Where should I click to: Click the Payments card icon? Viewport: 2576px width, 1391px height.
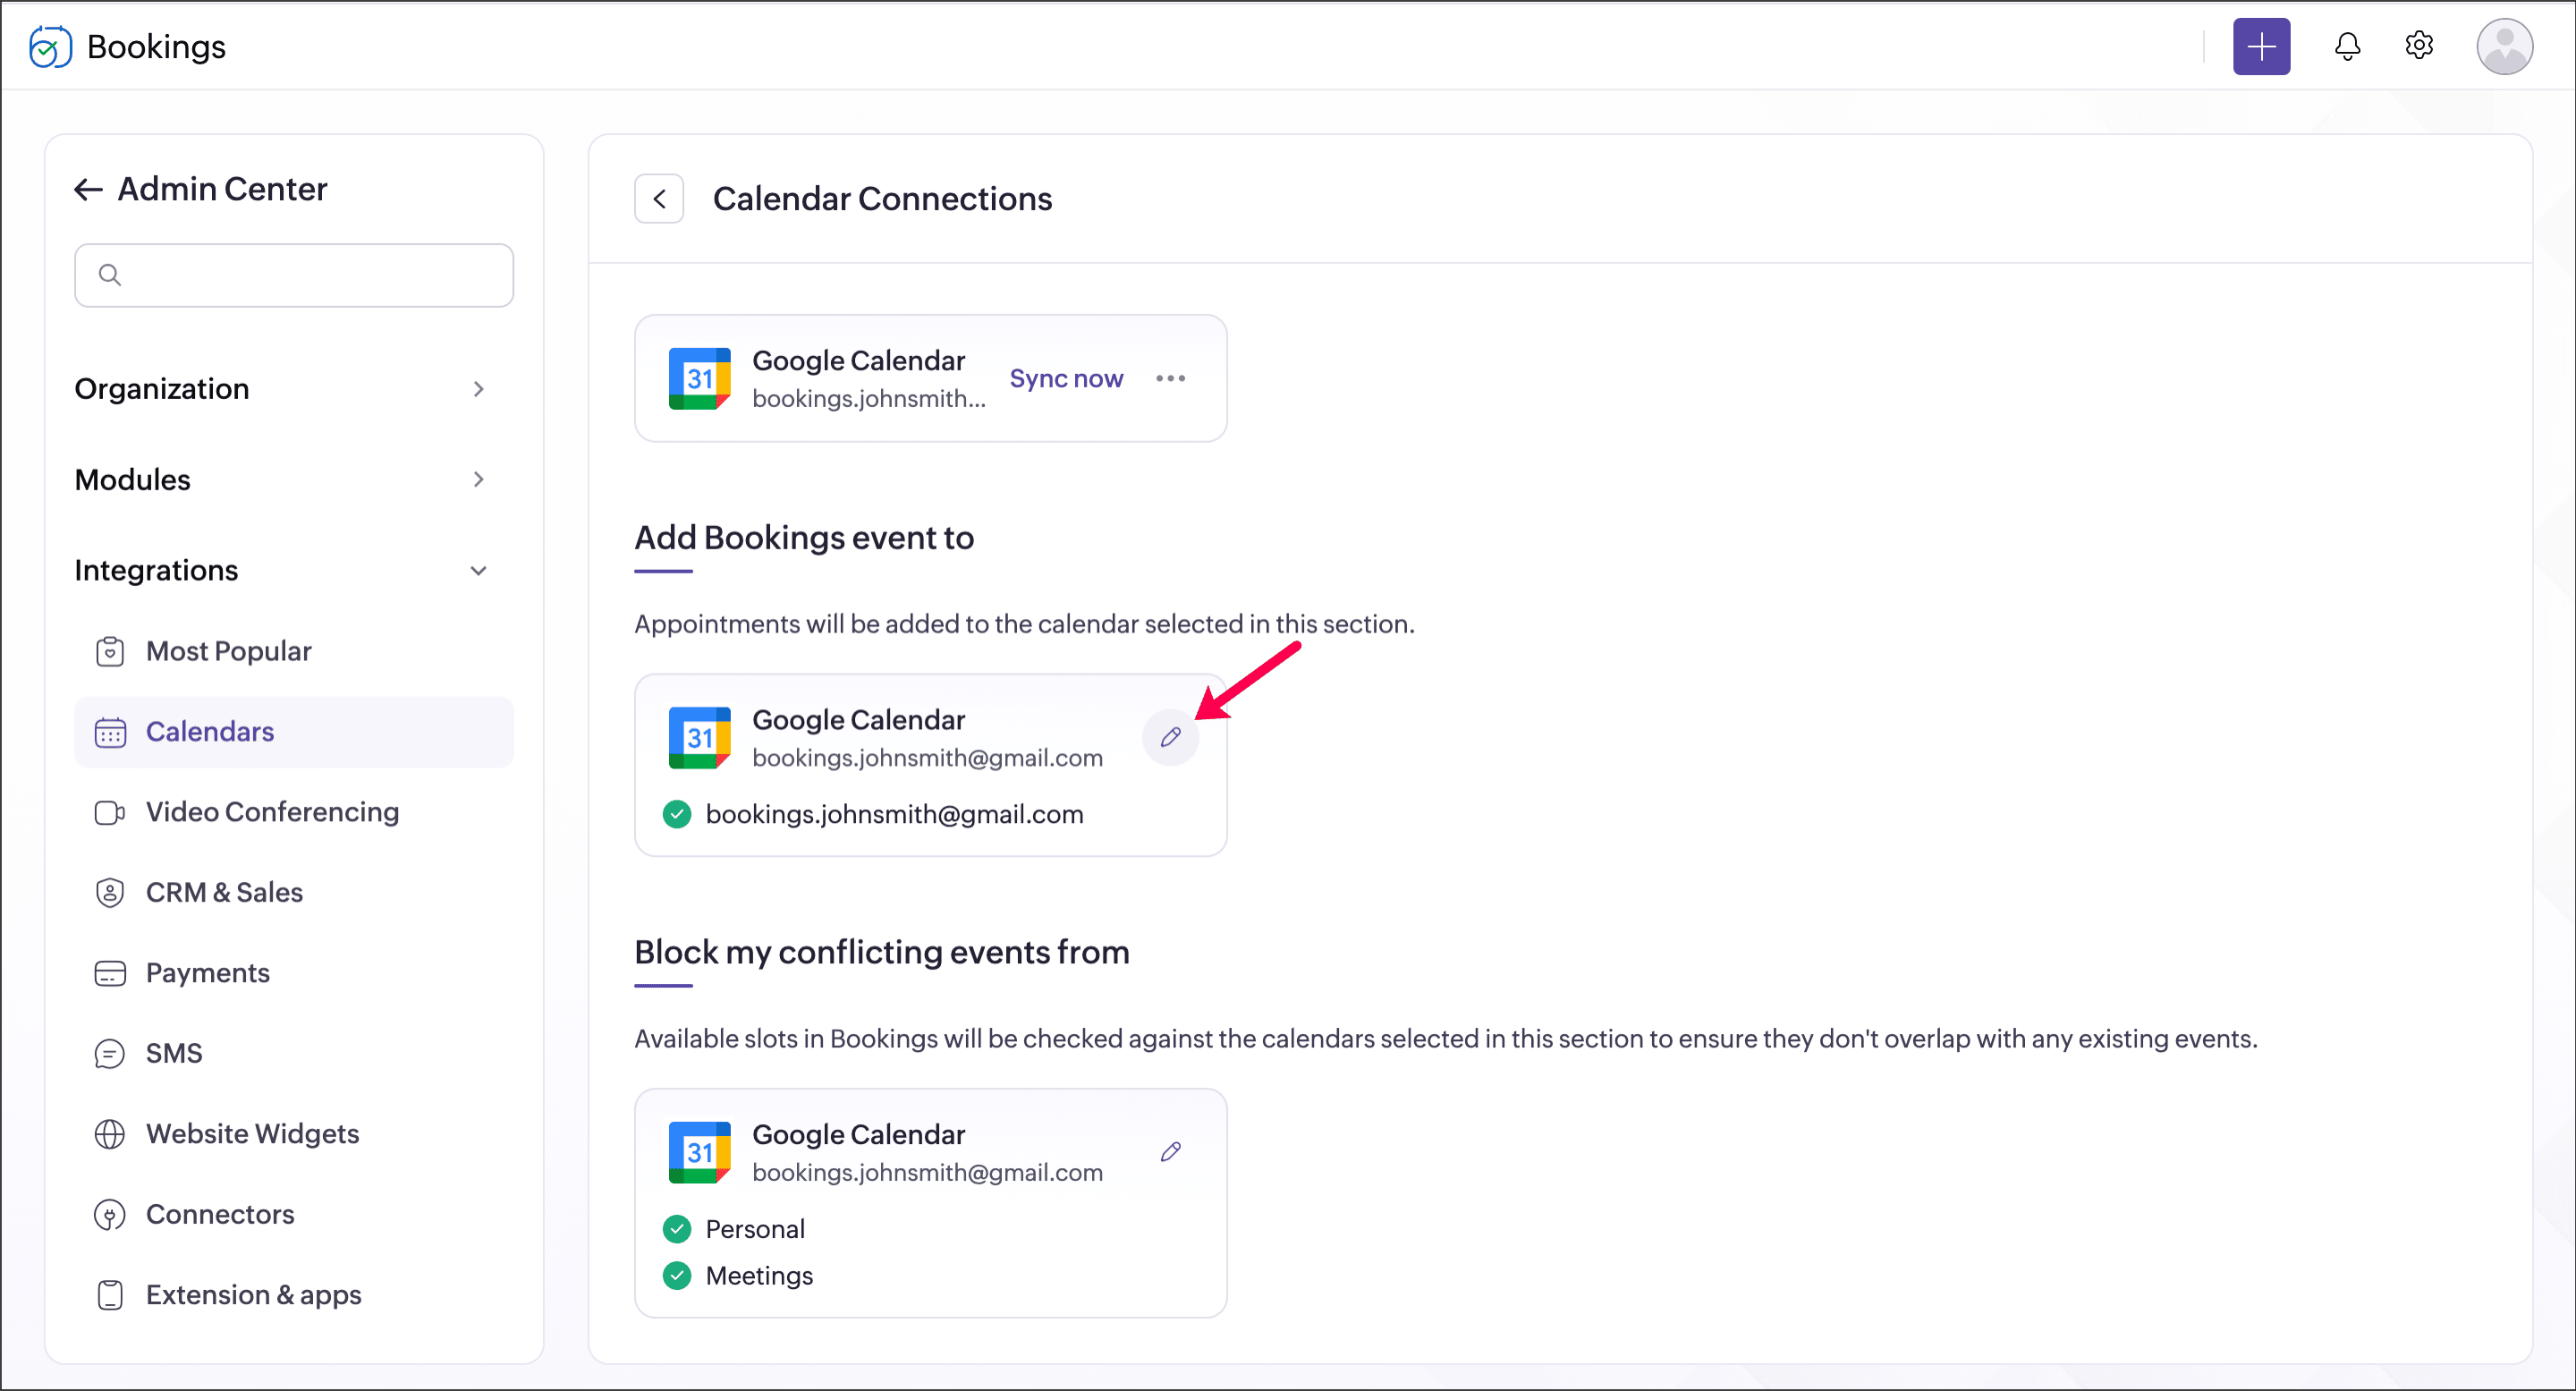point(110,973)
